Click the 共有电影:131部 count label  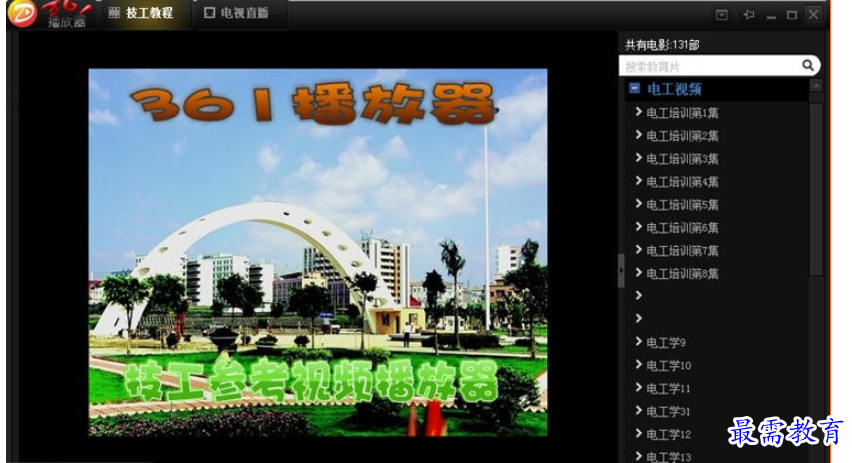pos(662,45)
